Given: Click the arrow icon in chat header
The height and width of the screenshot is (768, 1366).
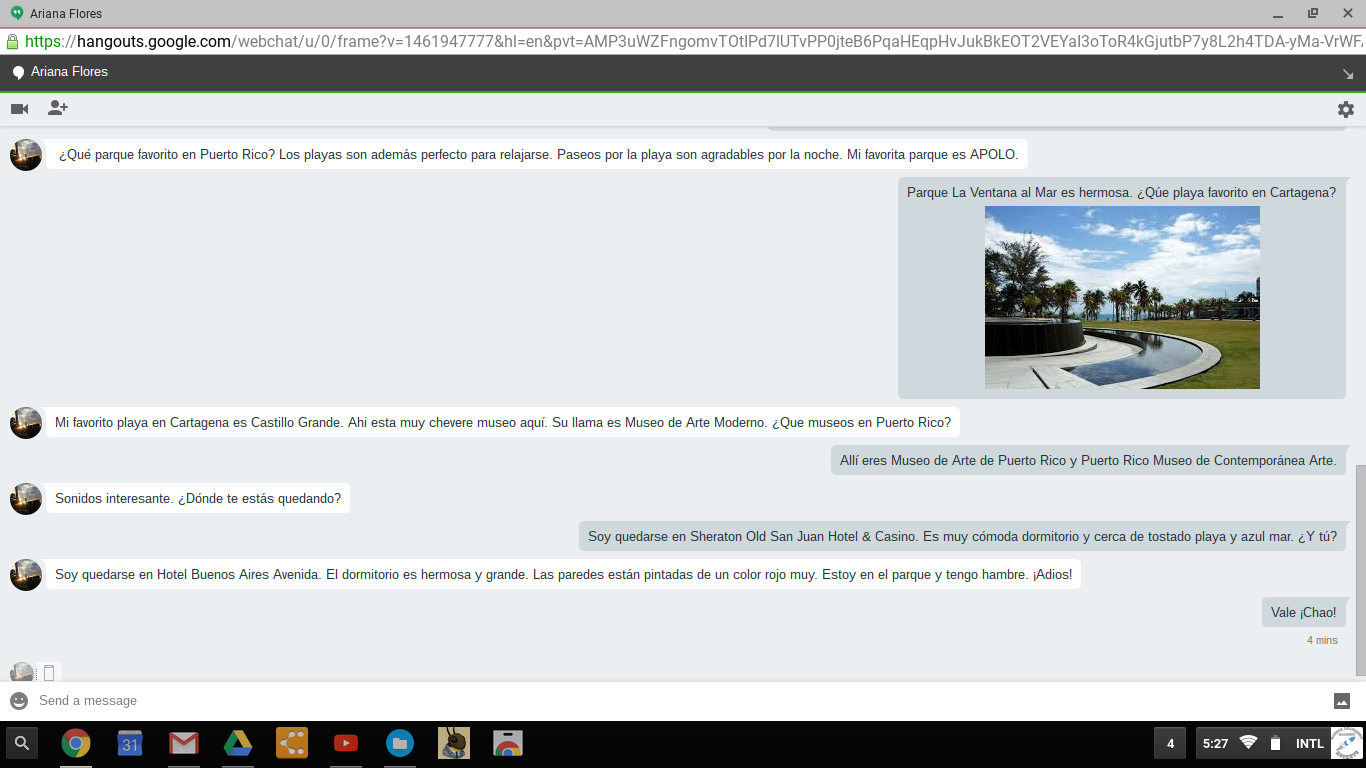Looking at the screenshot, I should pyautogui.click(x=1347, y=74).
